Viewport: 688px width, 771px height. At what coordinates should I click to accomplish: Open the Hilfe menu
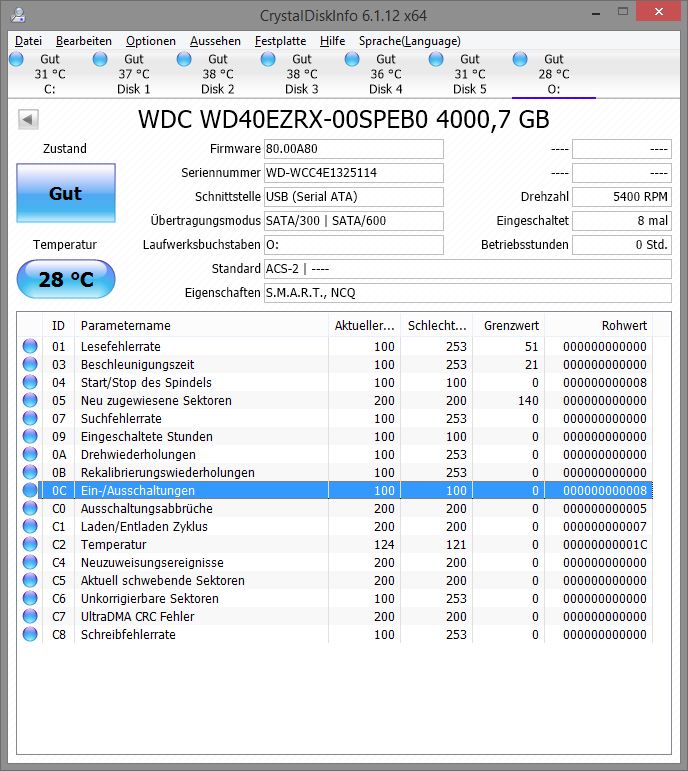(332, 41)
